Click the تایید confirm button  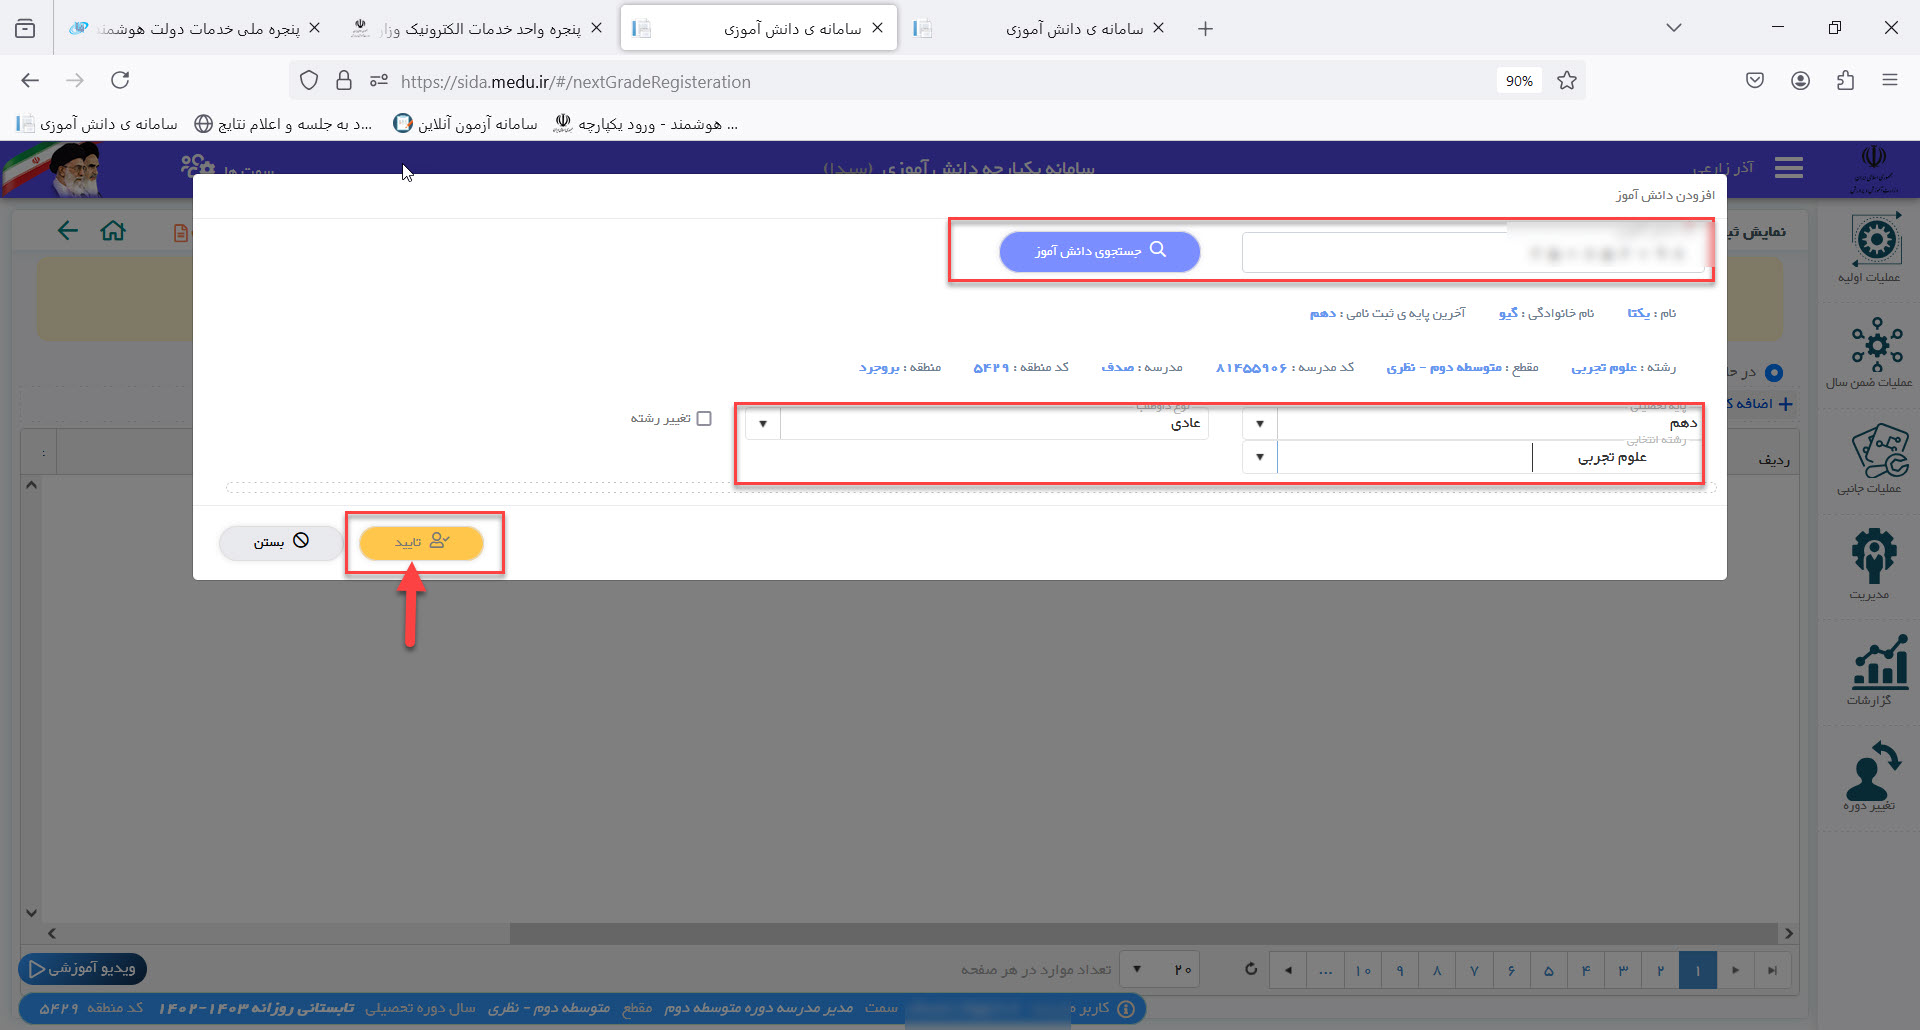(x=421, y=542)
